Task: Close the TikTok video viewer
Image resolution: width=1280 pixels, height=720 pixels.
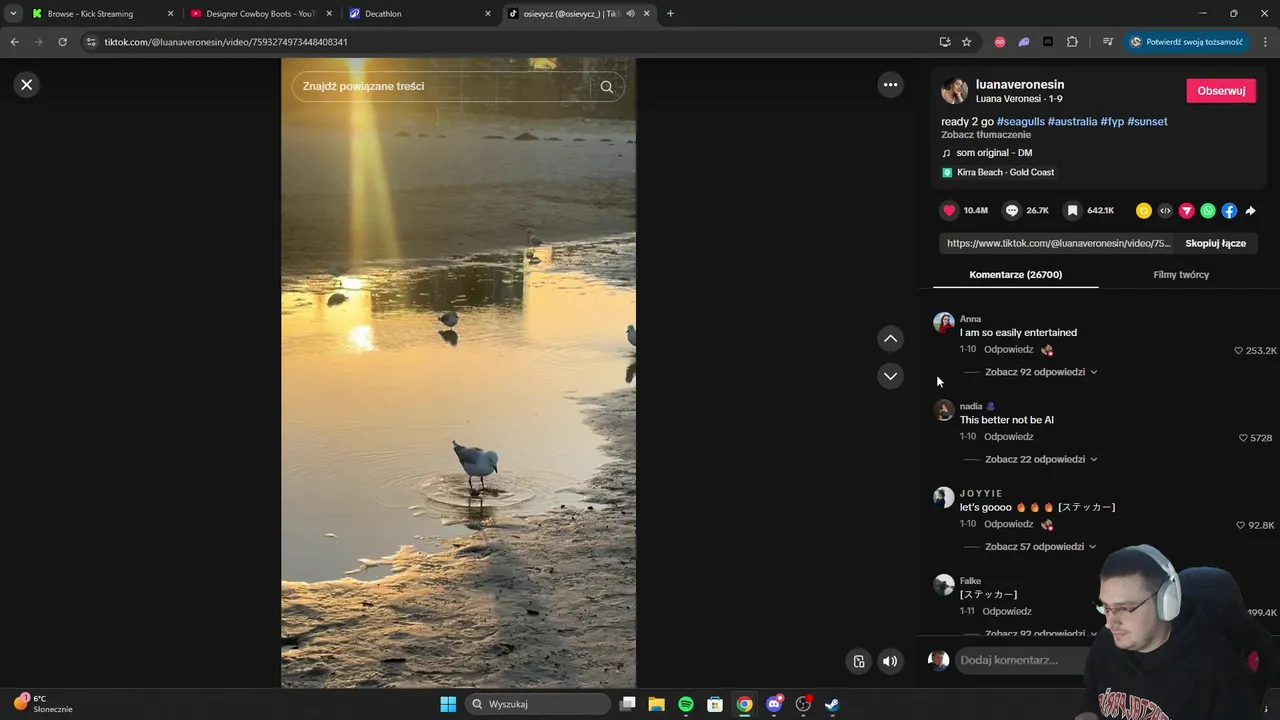Action: pyautogui.click(x=27, y=85)
